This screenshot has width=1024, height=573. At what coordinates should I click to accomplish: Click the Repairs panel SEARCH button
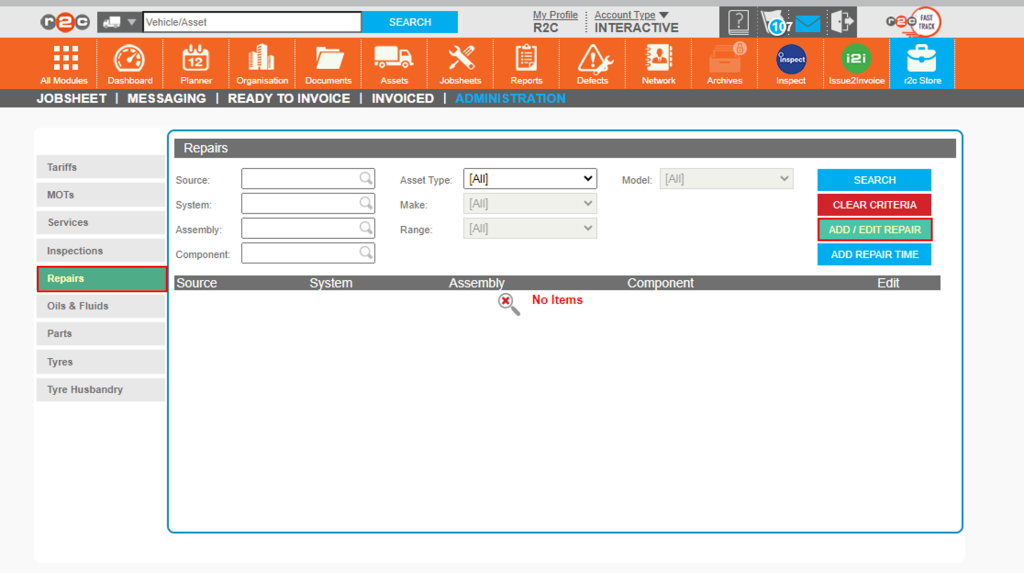[x=874, y=180]
